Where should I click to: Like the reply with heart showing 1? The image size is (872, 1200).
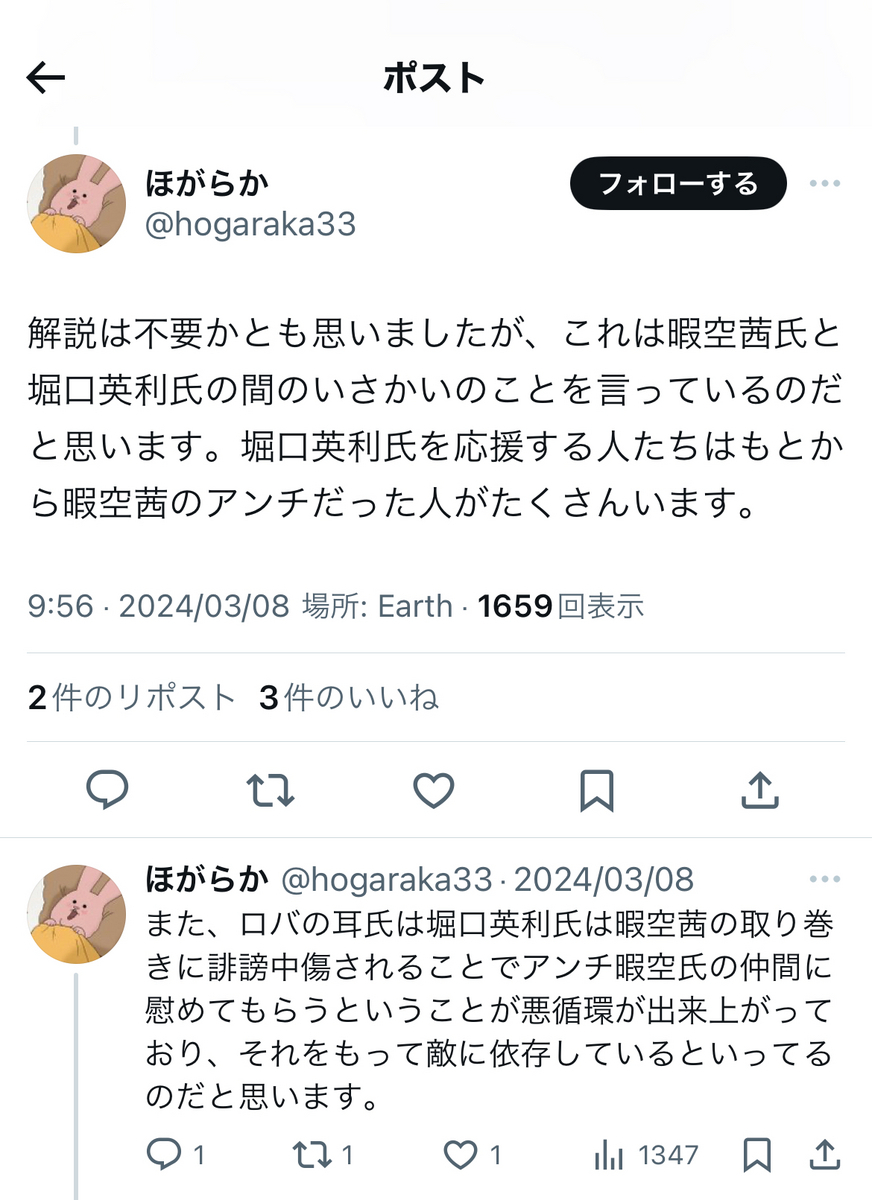tap(472, 1156)
